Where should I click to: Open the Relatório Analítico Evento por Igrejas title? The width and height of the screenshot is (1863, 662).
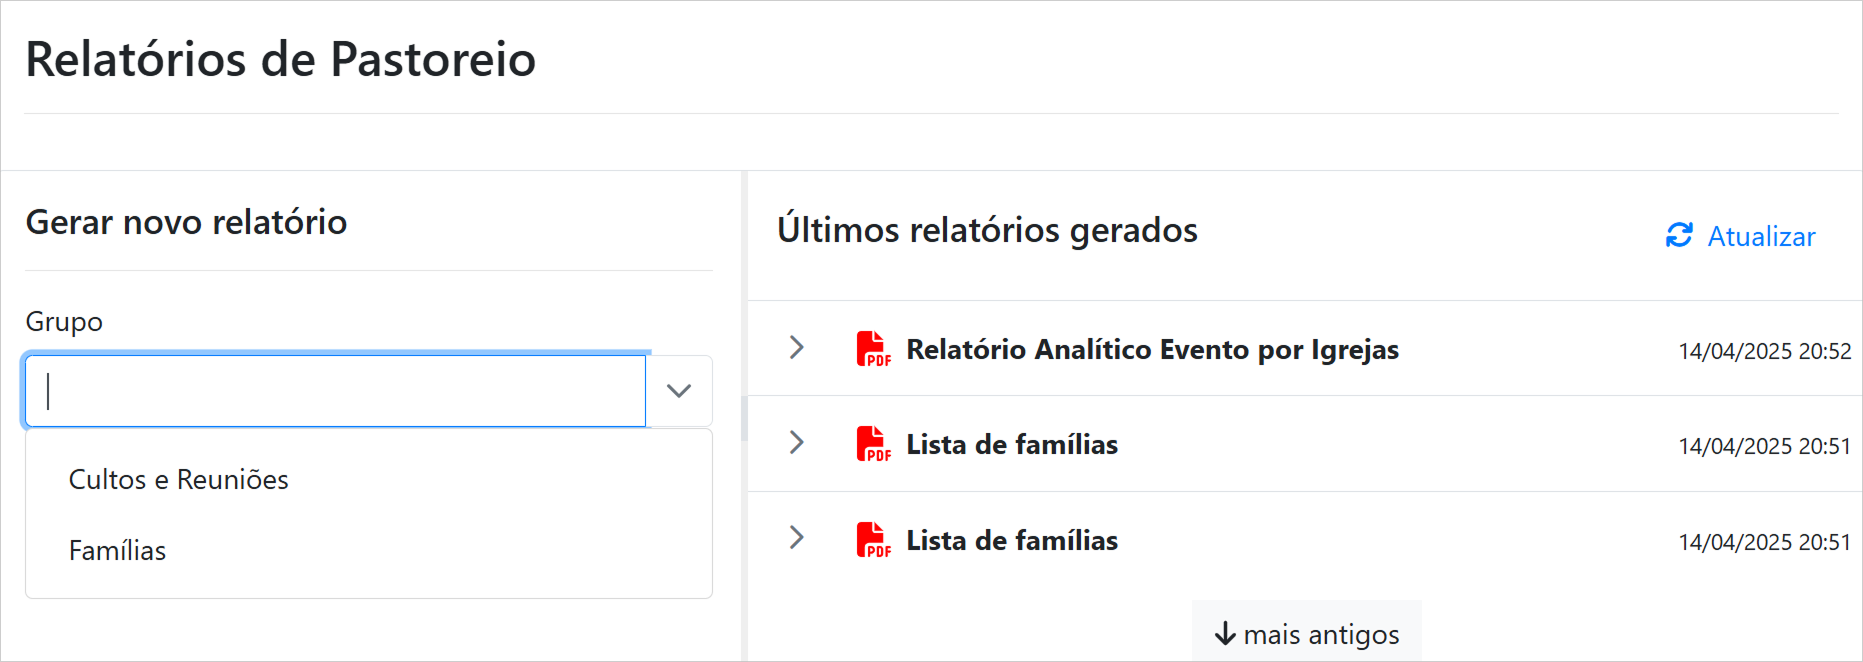(x=1152, y=349)
